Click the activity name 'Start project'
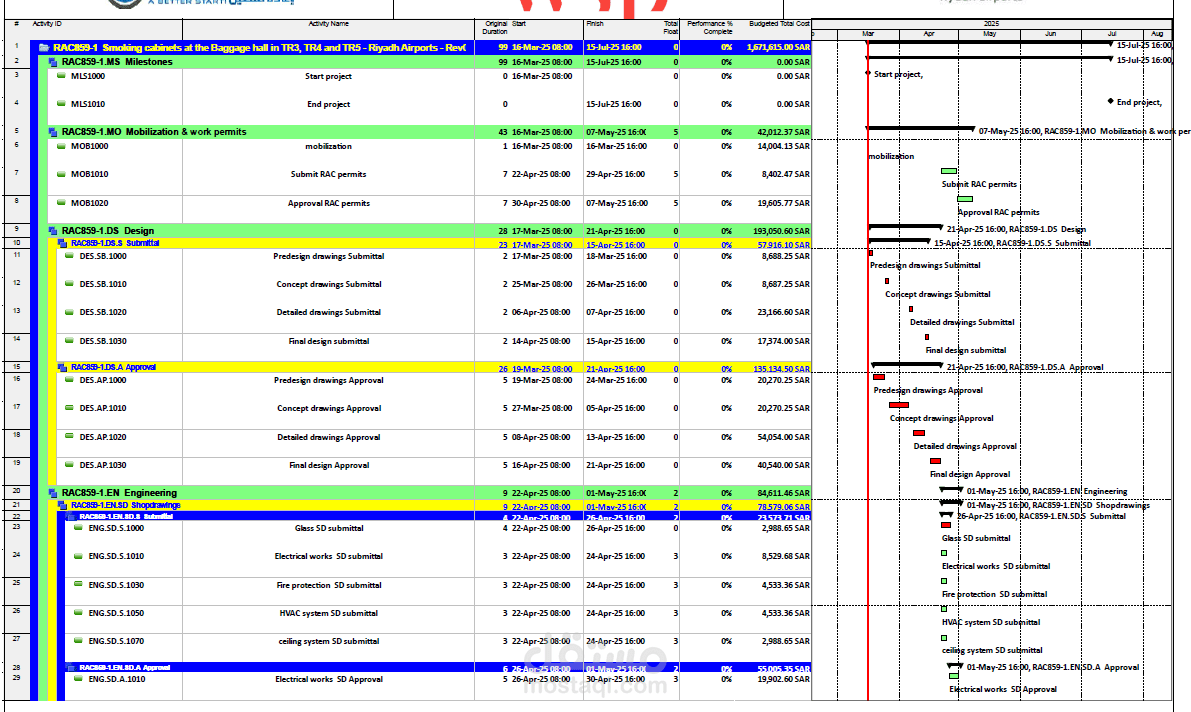Screen dimensions: 1191x712 coord(328,76)
